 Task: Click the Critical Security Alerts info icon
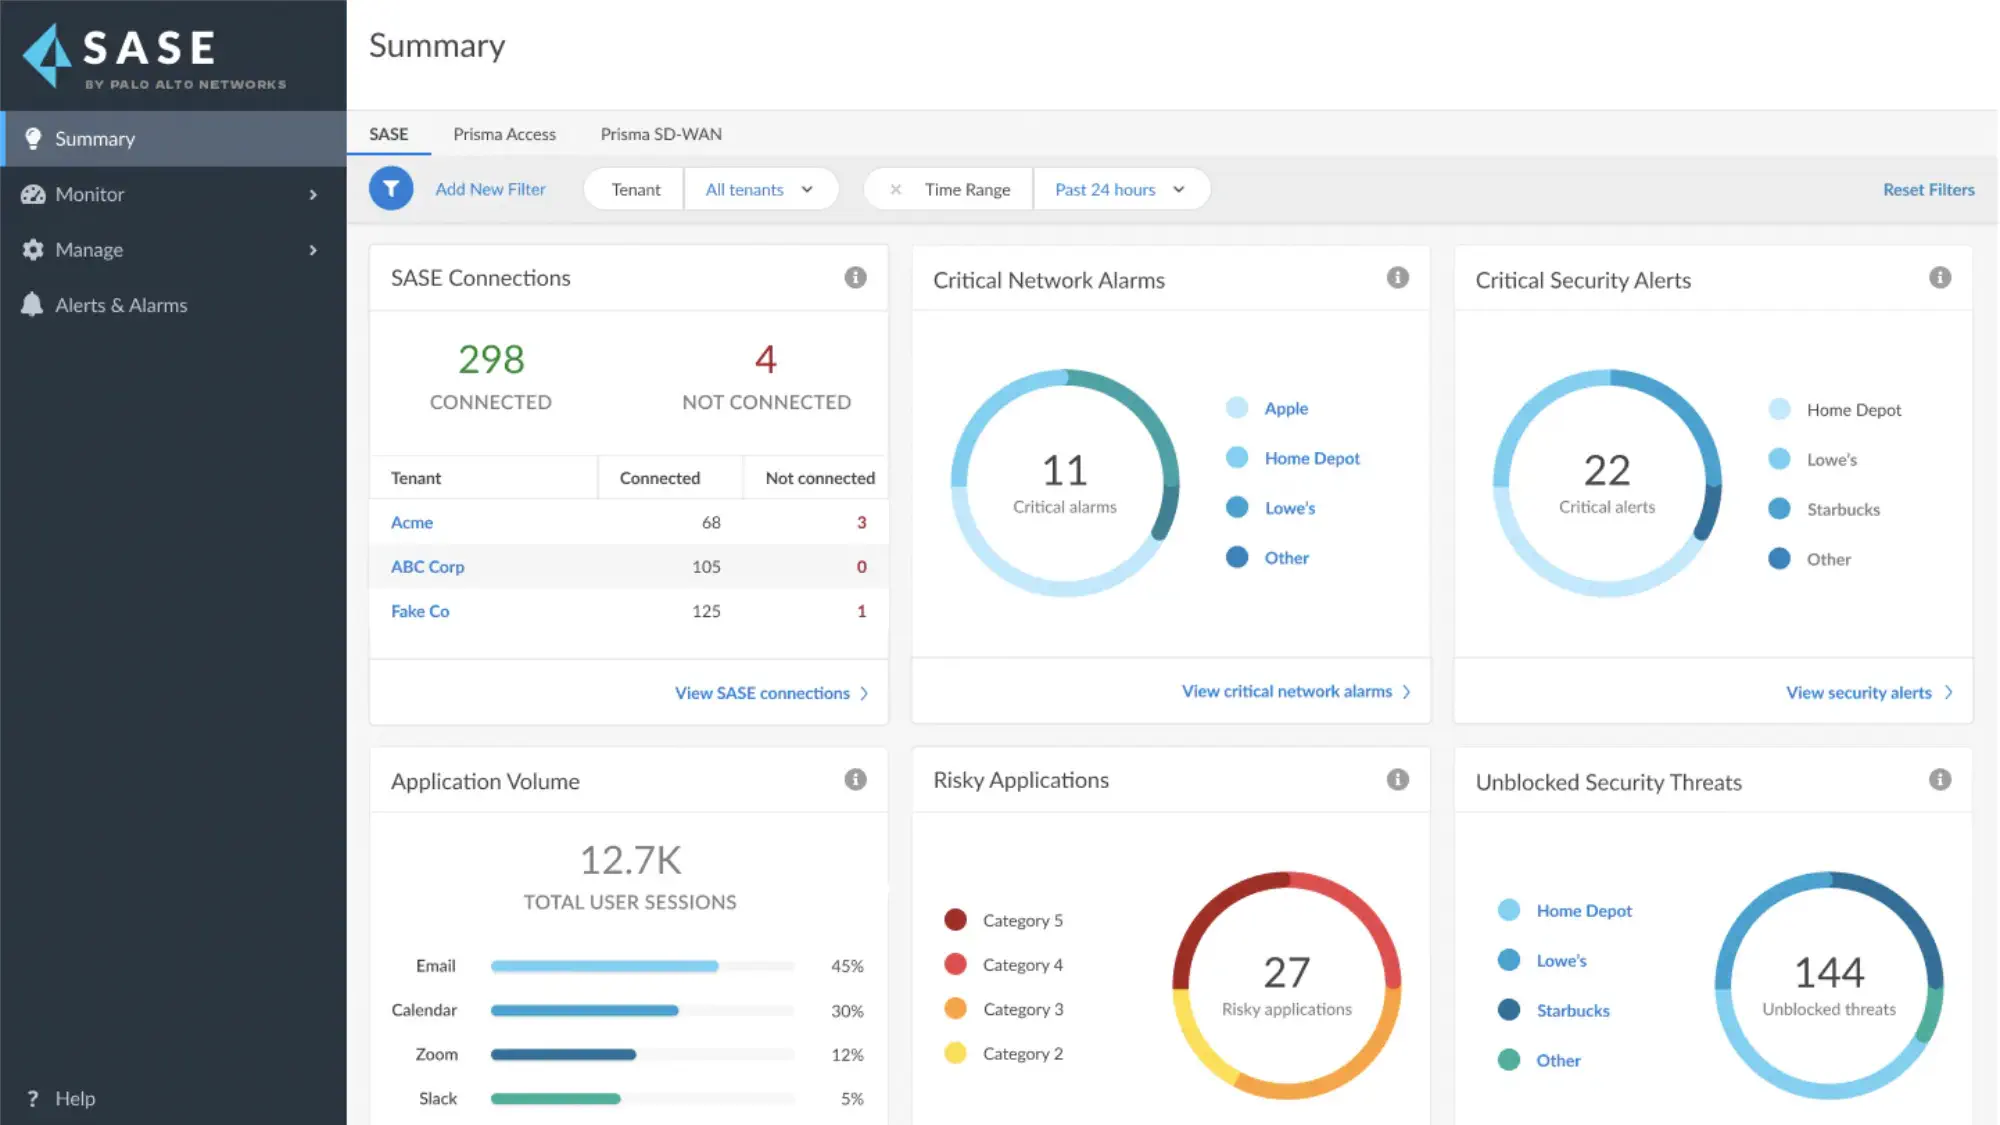click(1941, 277)
